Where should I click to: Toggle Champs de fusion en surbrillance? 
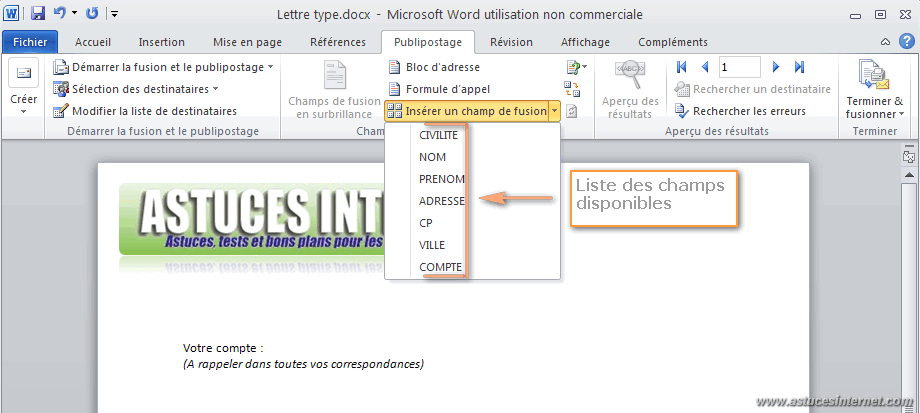334,89
